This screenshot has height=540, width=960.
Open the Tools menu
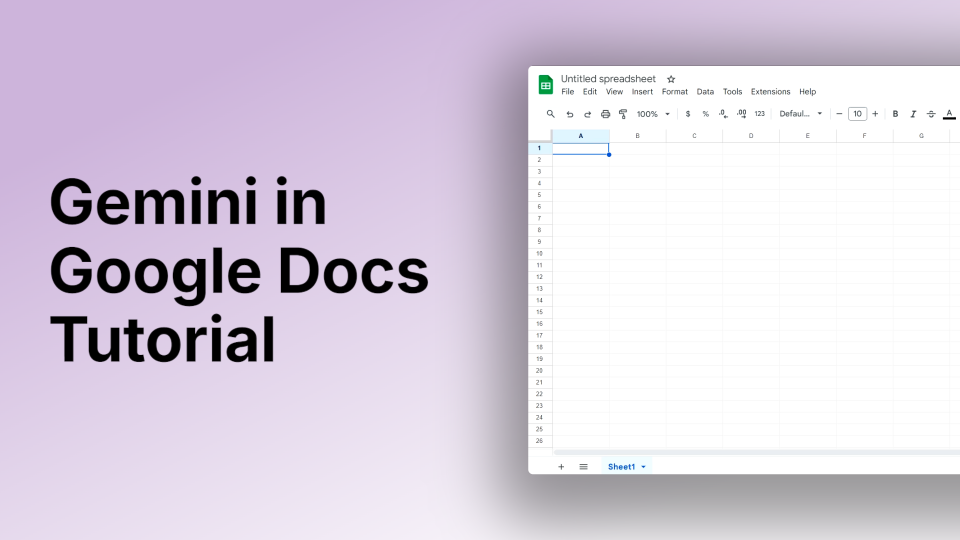pyautogui.click(x=732, y=92)
